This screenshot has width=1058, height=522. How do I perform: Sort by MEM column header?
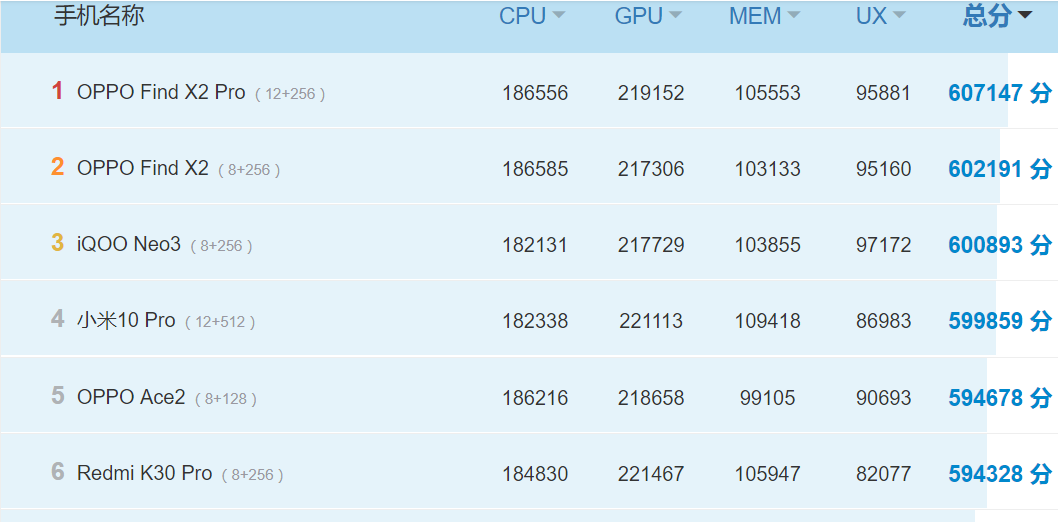point(764,16)
